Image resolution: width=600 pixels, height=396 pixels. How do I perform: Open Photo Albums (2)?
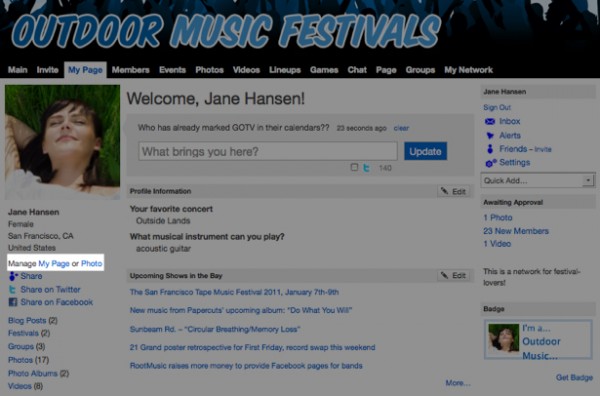(38, 373)
